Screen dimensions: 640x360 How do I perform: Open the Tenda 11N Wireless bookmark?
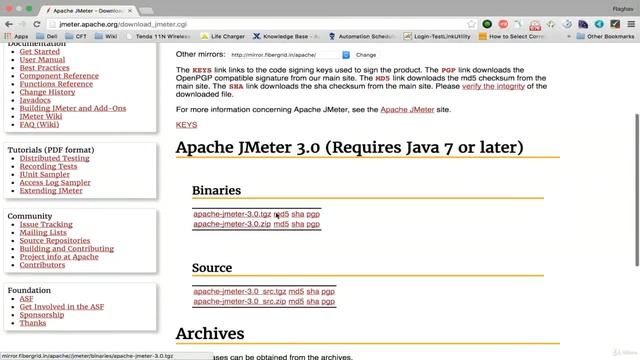(x=158, y=36)
